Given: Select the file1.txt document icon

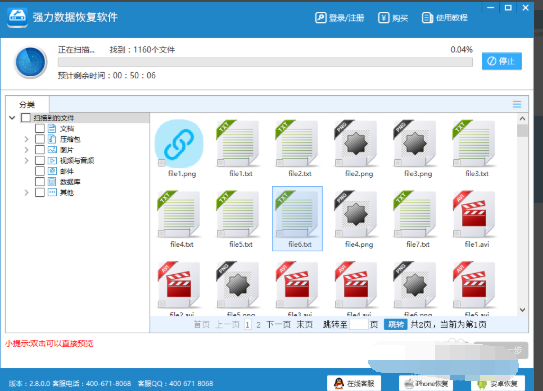Looking at the screenshot, I should tap(238, 143).
